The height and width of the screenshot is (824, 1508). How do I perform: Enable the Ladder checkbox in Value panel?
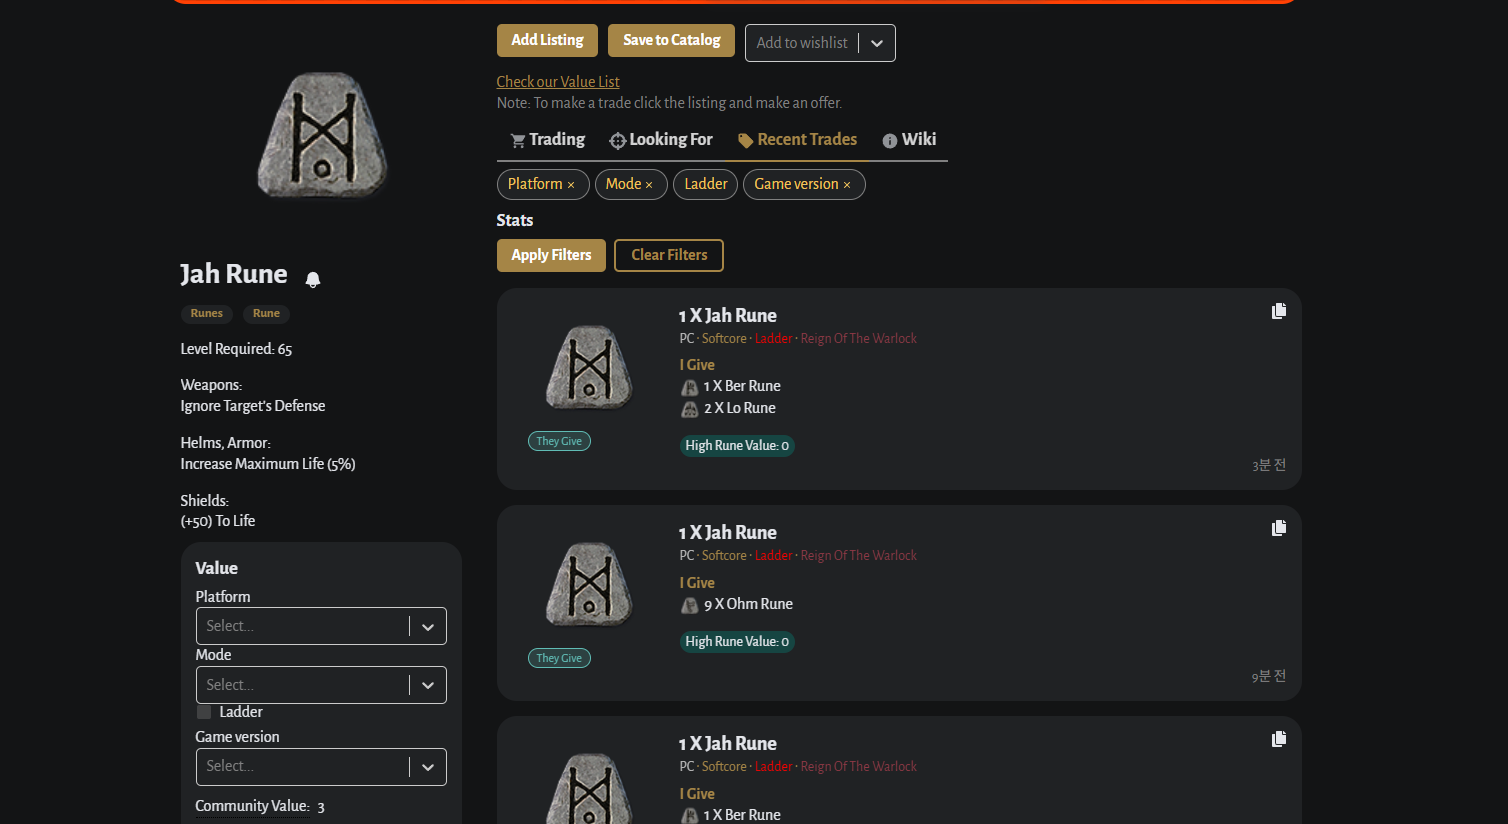tap(204, 712)
